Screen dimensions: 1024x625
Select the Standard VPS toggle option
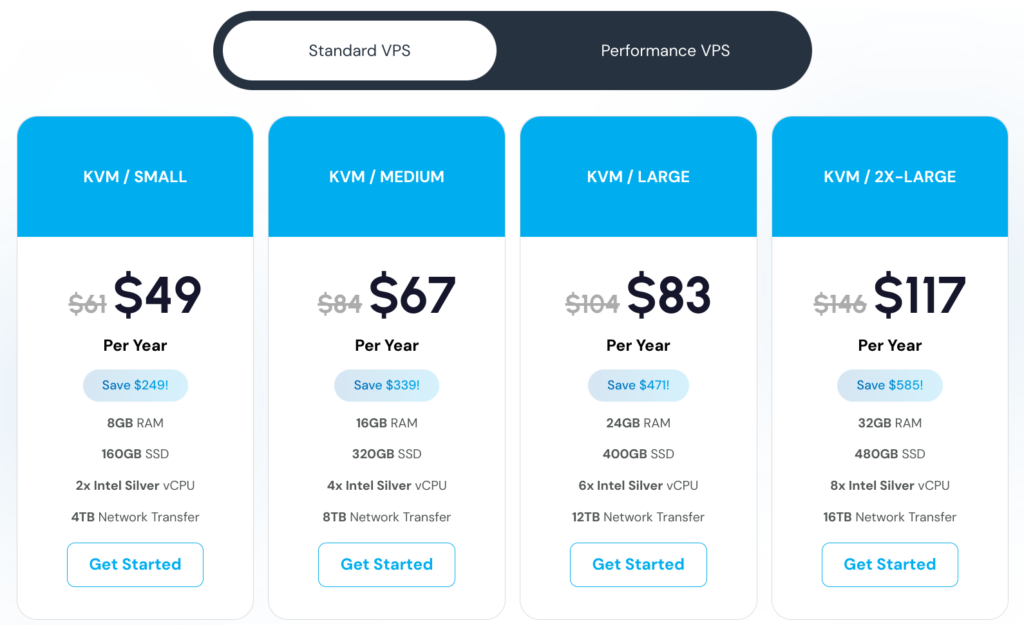[359, 50]
